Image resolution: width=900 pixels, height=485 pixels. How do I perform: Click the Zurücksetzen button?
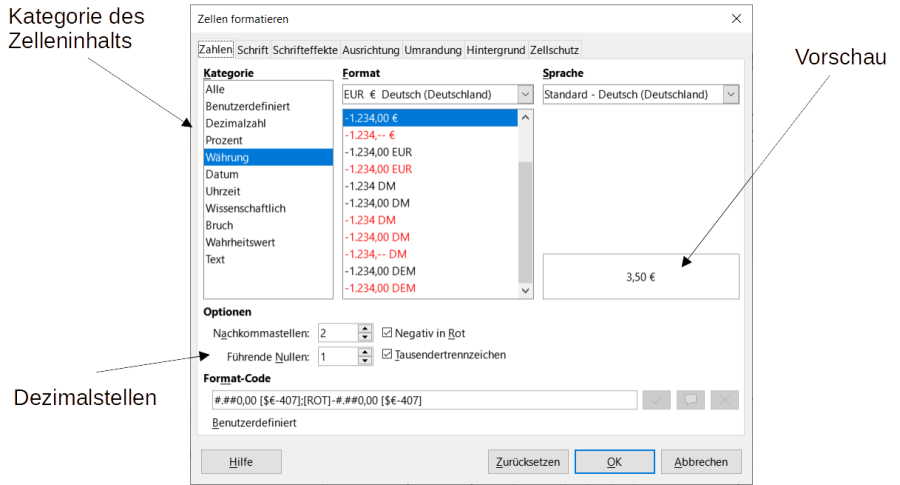point(529,461)
